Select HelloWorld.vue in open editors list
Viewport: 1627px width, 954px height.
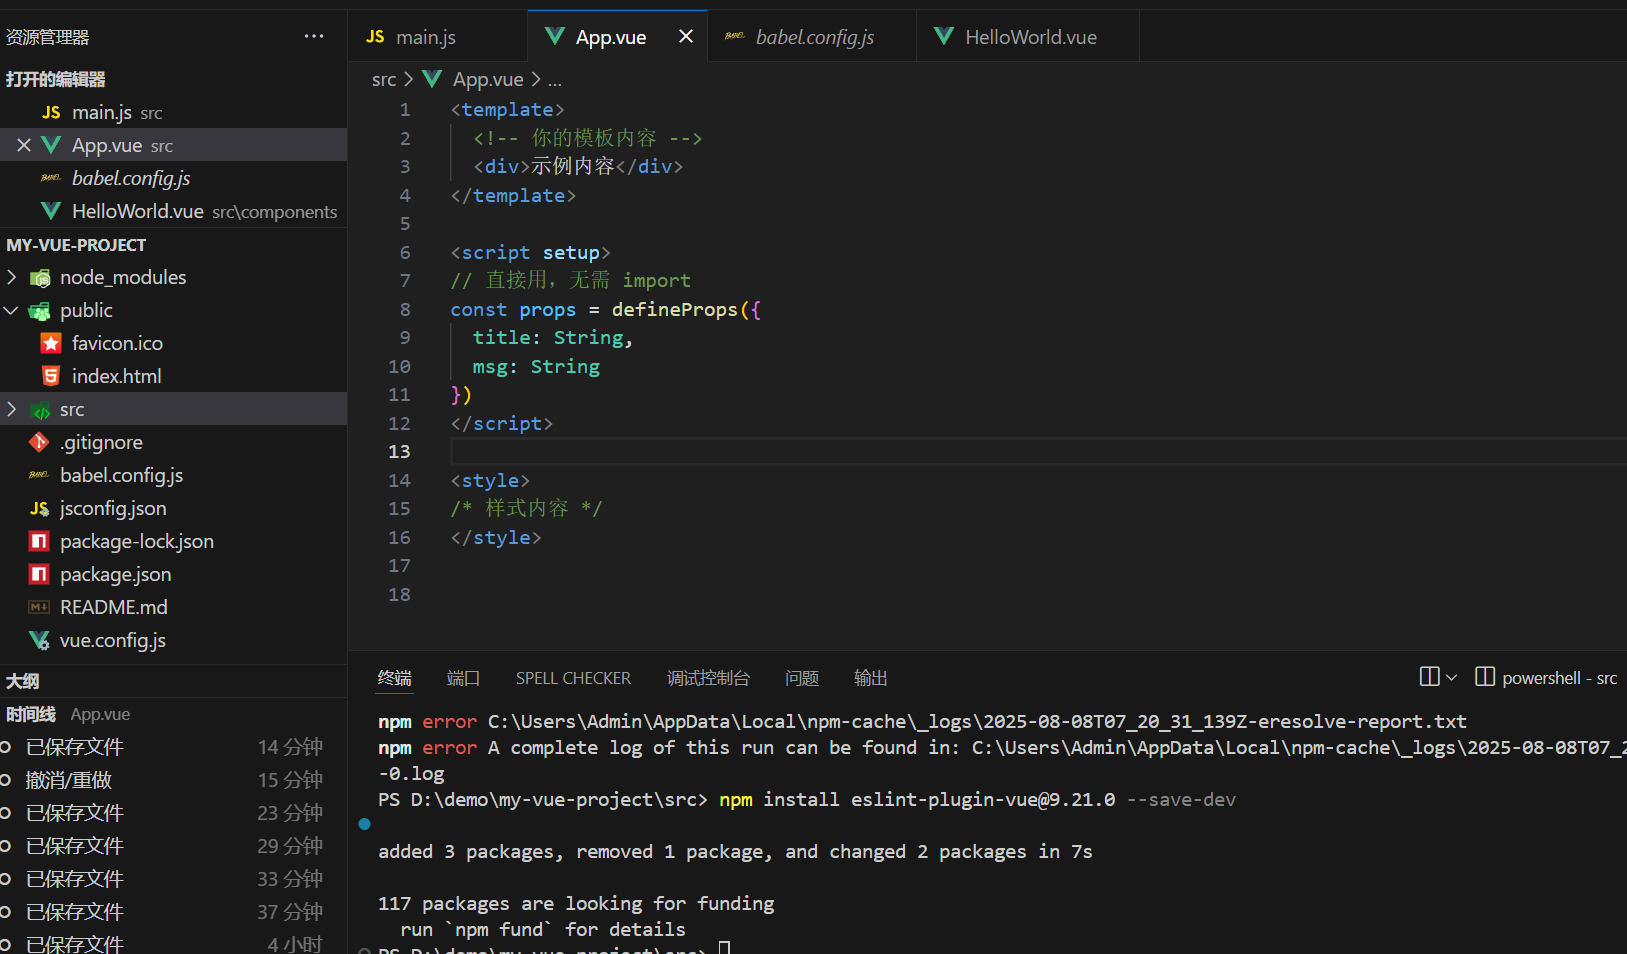[x=173, y=211]
